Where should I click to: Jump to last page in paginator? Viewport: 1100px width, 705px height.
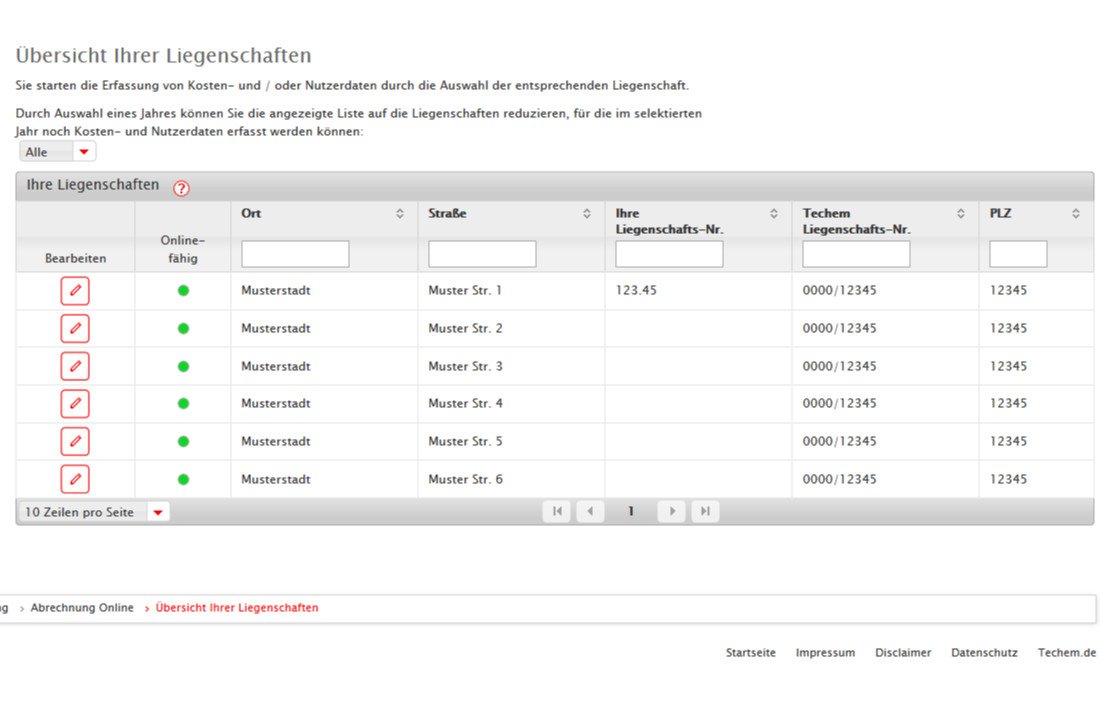[x=705, y=512]
